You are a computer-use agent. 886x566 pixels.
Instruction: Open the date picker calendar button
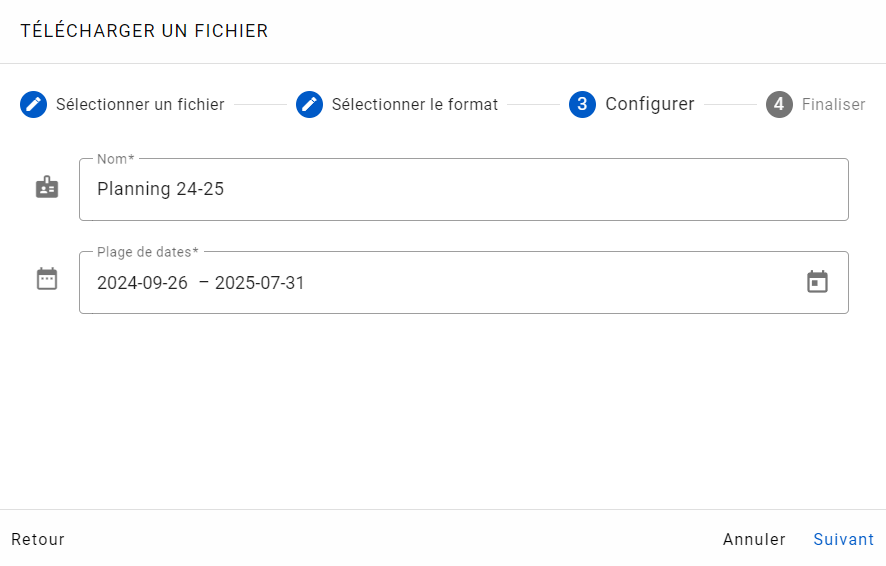point(817,282)
